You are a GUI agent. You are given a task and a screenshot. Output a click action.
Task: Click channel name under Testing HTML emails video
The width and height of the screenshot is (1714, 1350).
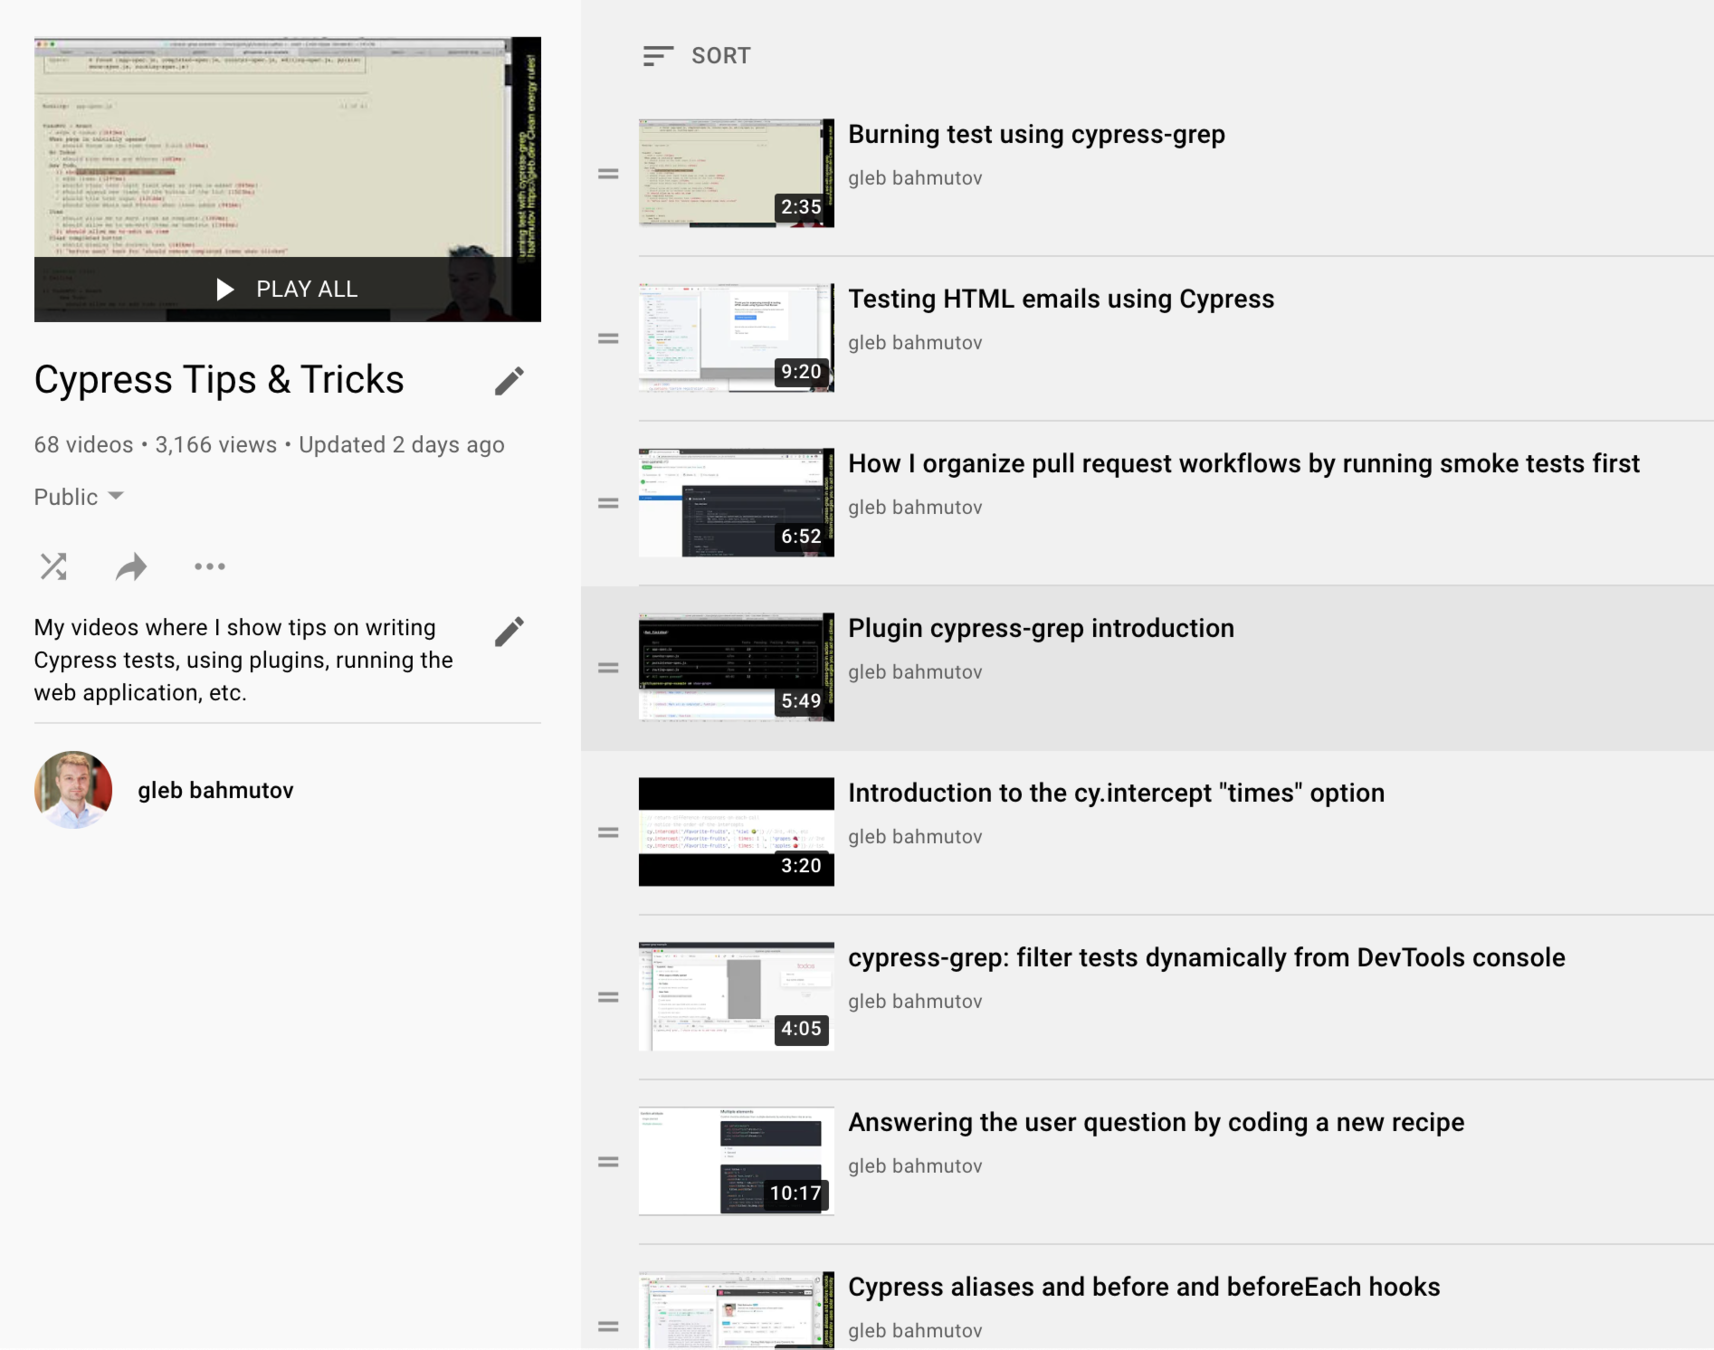pos(915,343)
